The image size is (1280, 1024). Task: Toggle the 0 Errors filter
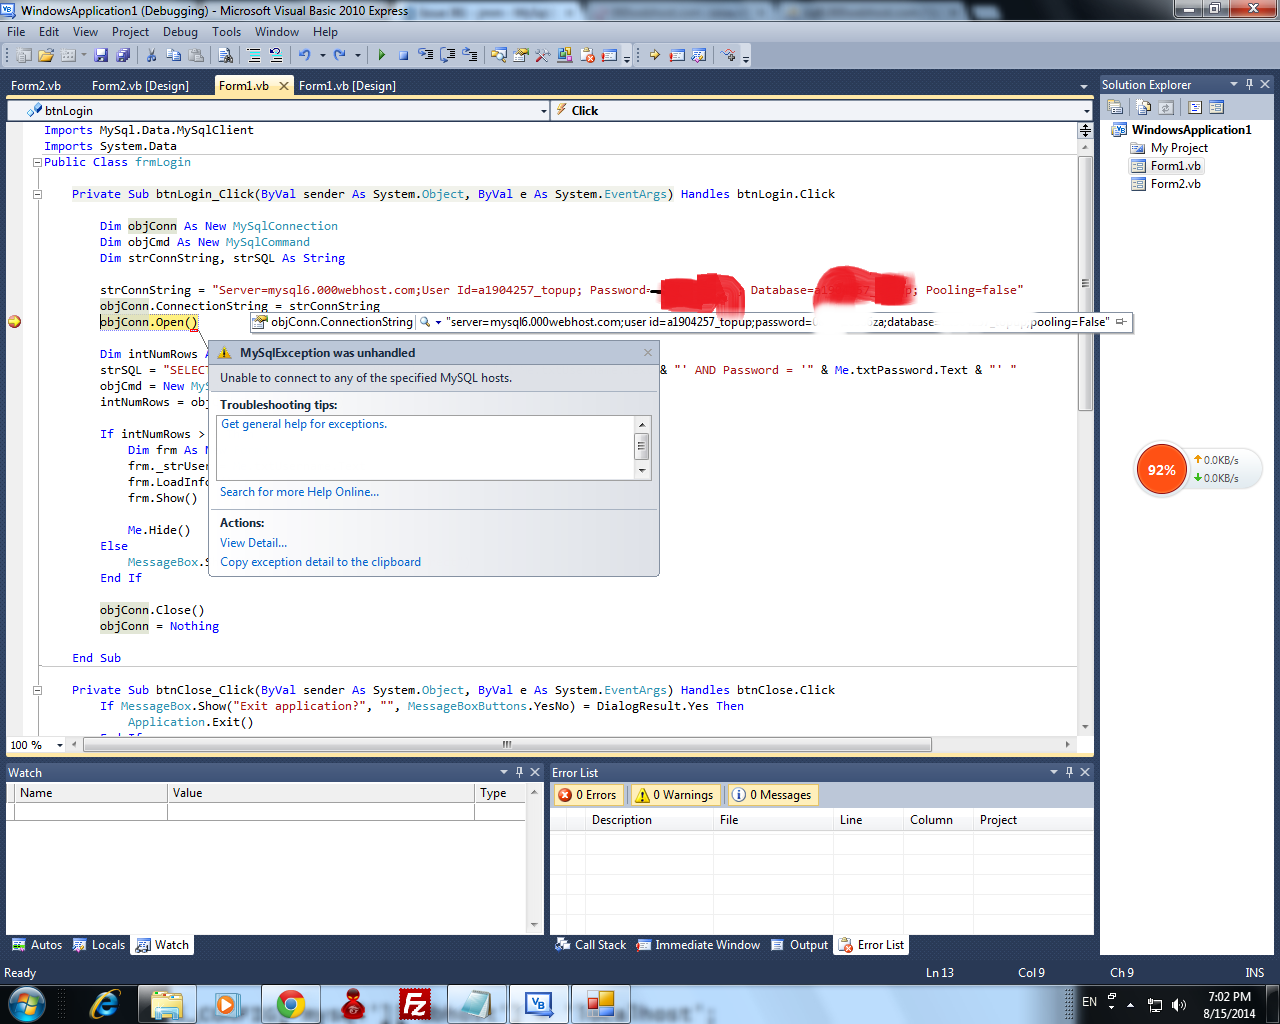pyautogui.click(x=588, y=795)
